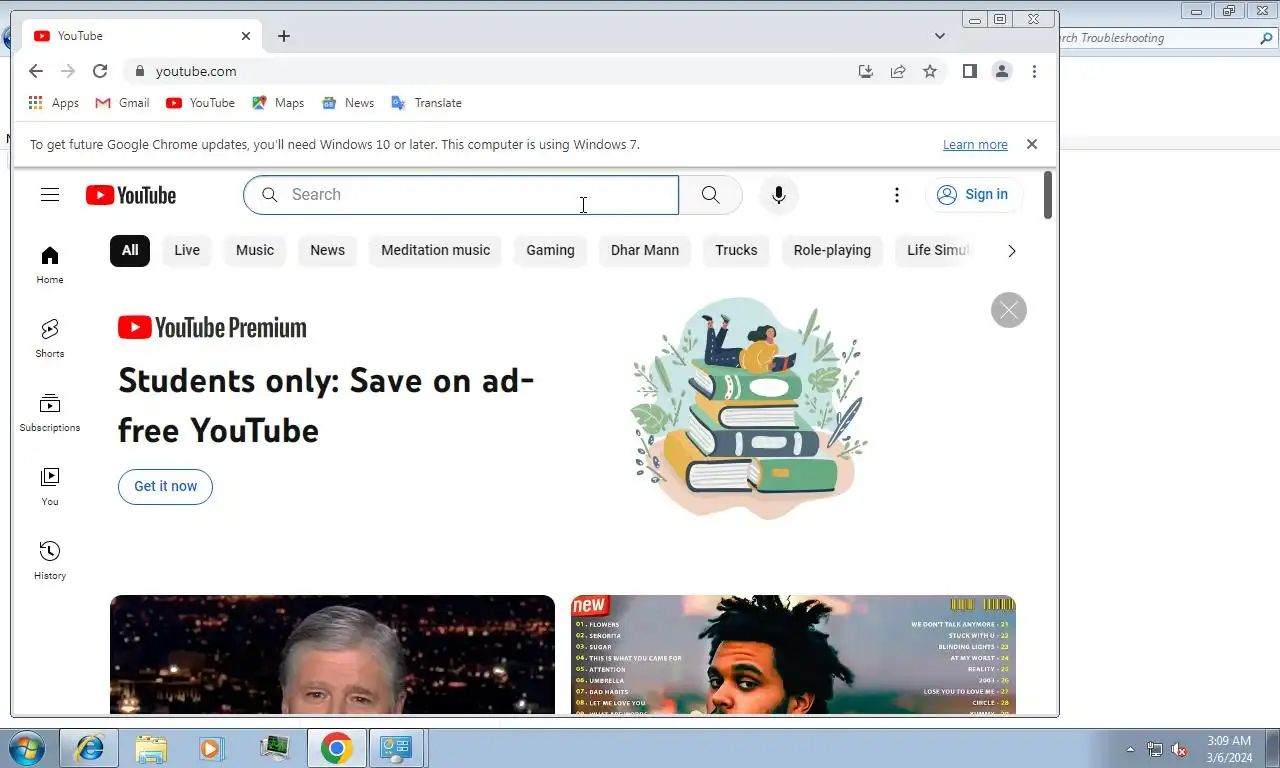Viewport: 1280px width, 768px height.
Task: Click Get it now for Premium
Action: (165, 486)
